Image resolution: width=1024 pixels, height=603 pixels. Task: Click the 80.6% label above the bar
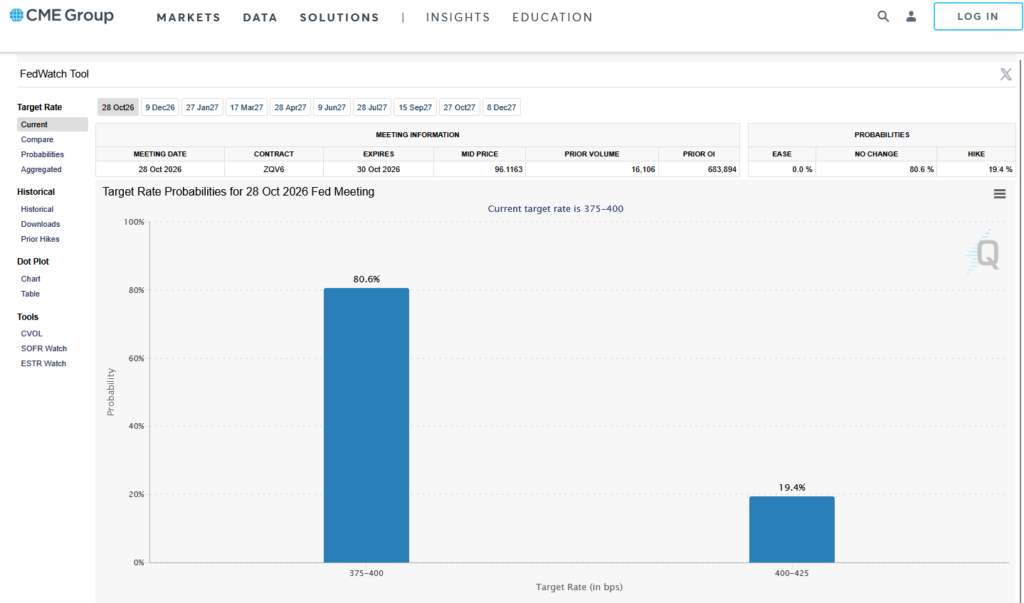(366, 279)
